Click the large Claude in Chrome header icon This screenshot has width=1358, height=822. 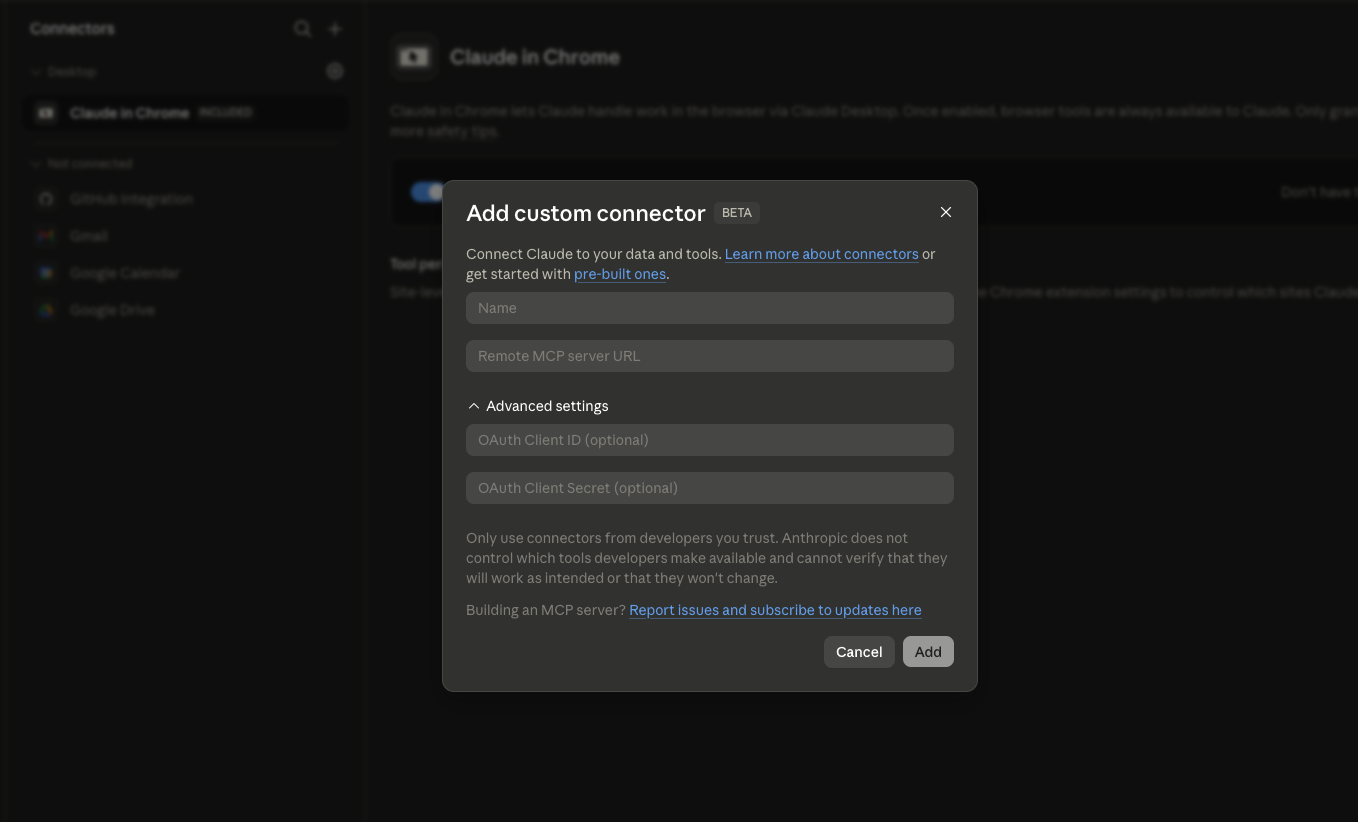coord(414,57)
